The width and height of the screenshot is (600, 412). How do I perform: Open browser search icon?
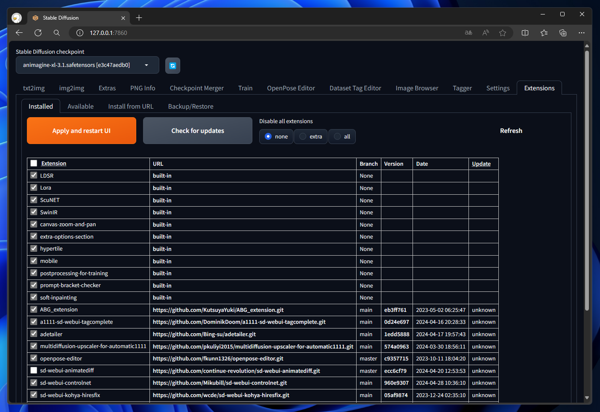[x=57, y=33]
